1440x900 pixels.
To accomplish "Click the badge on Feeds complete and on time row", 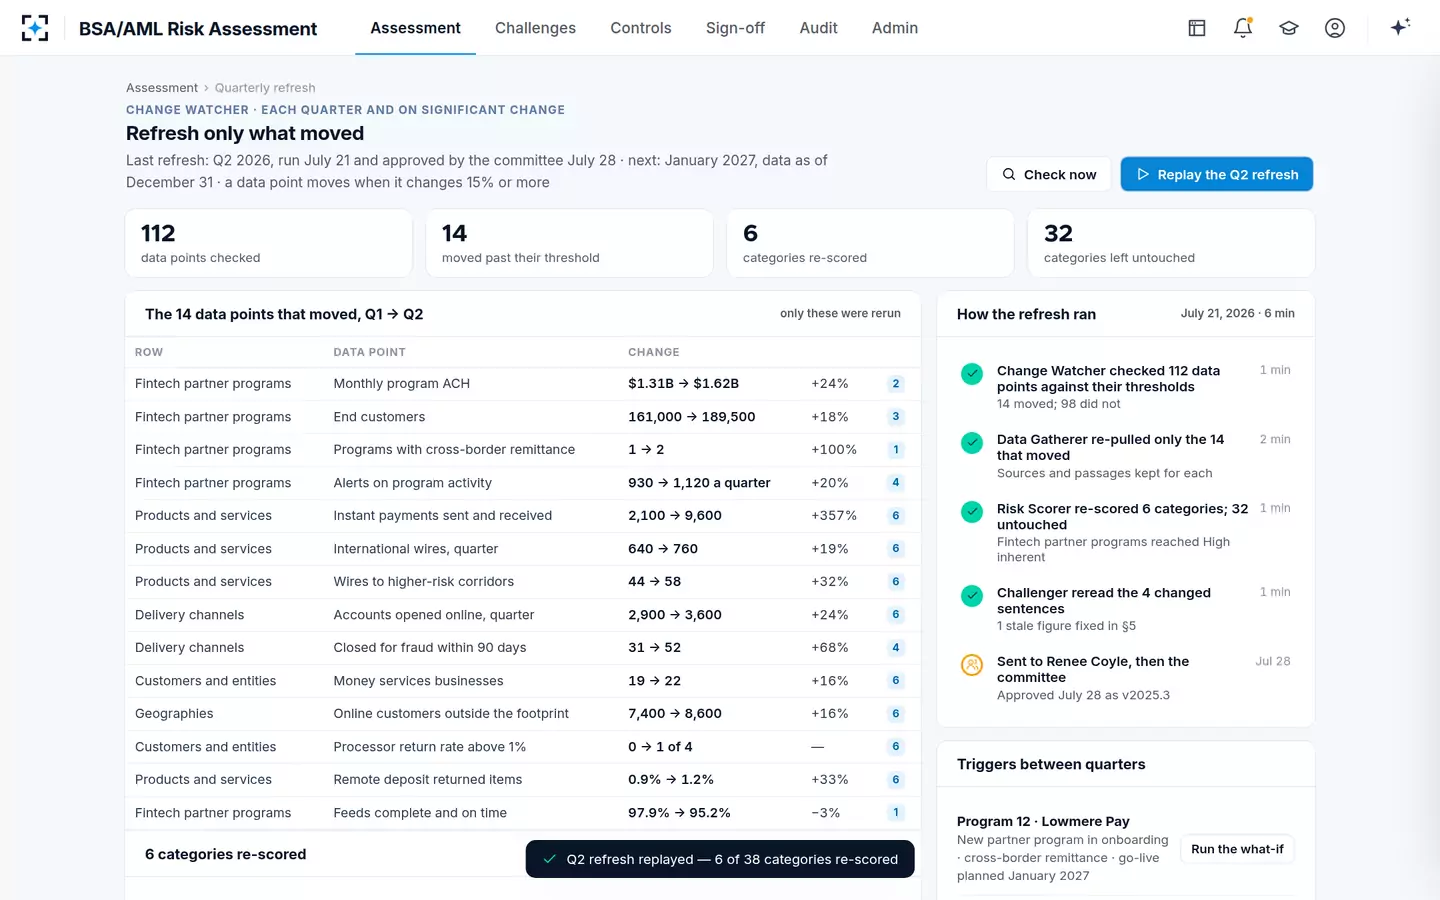I will click(x=896, y=813).
